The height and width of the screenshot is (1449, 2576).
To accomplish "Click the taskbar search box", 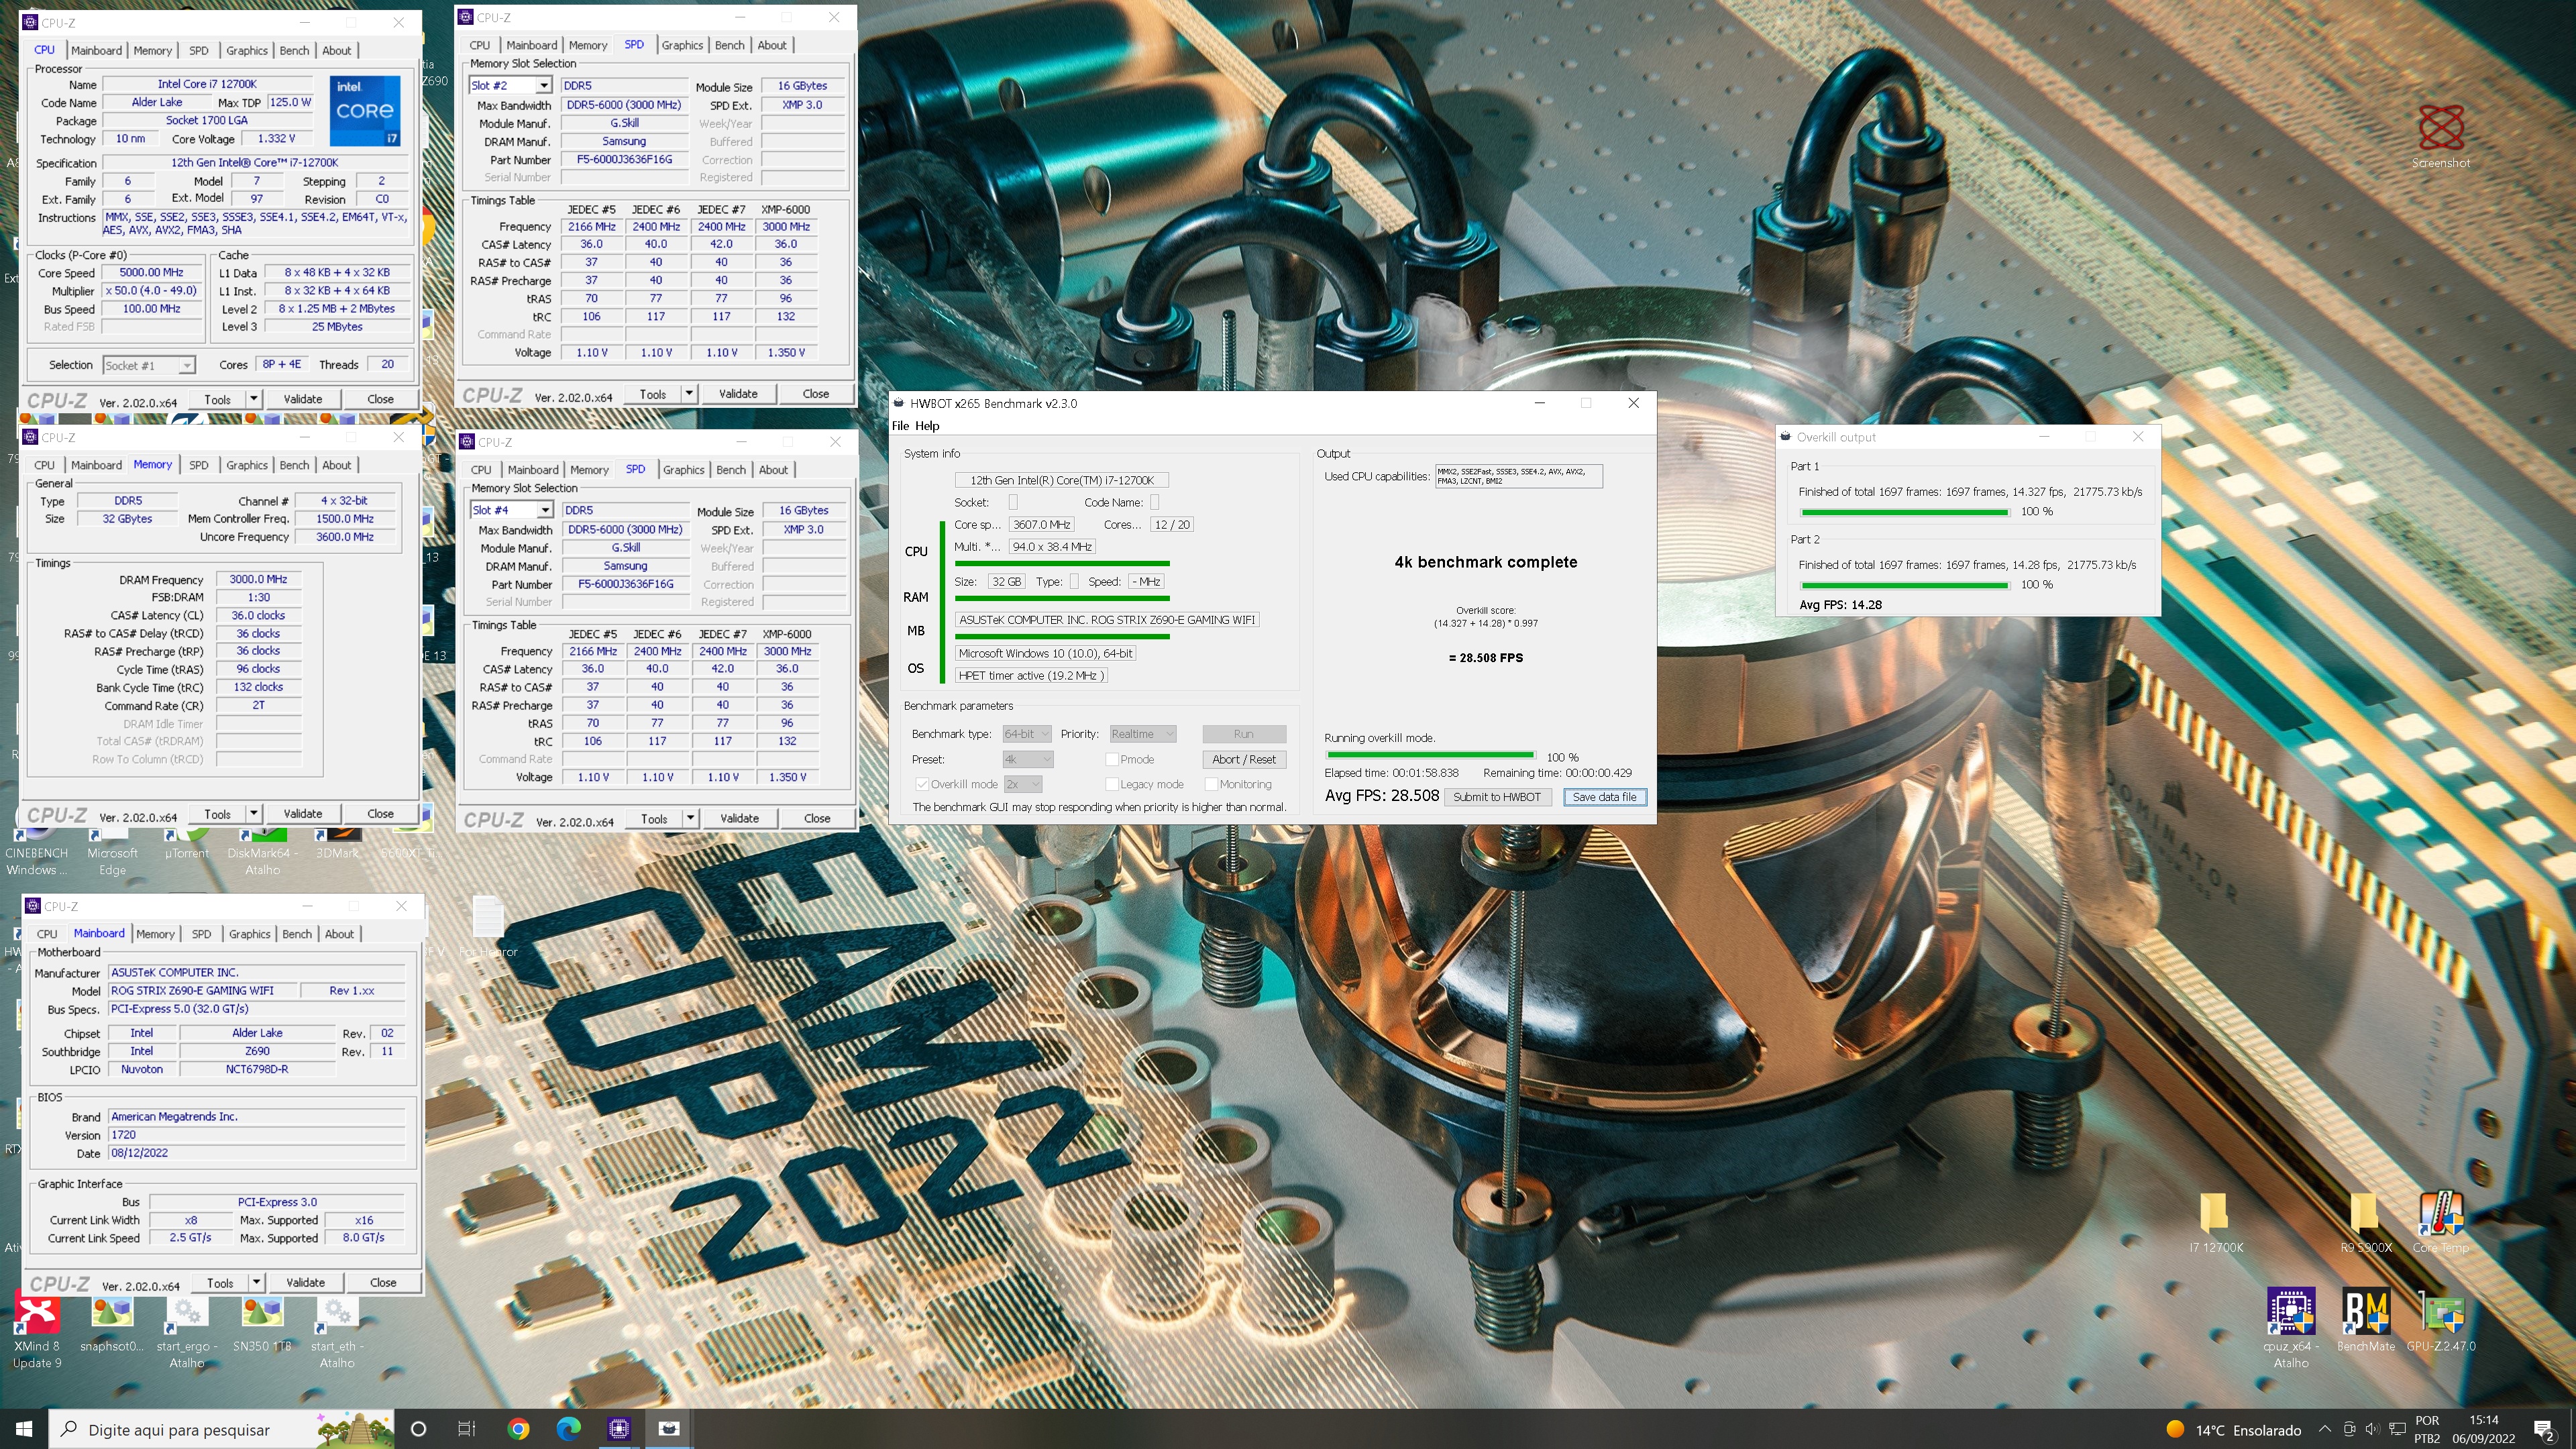I will pos(221,1429).
